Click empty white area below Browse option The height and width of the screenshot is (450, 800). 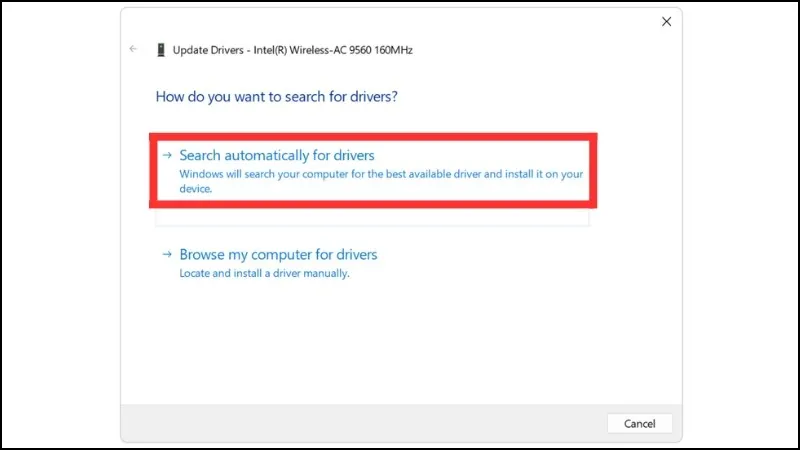coord(400,340)
